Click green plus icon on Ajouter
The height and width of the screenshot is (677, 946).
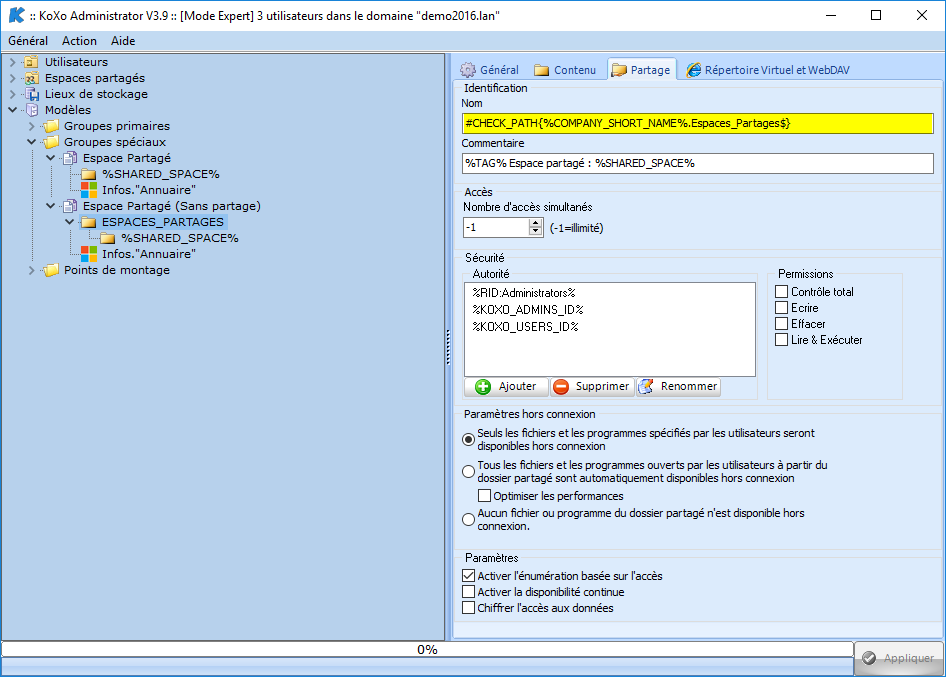[x=483, y=387]
